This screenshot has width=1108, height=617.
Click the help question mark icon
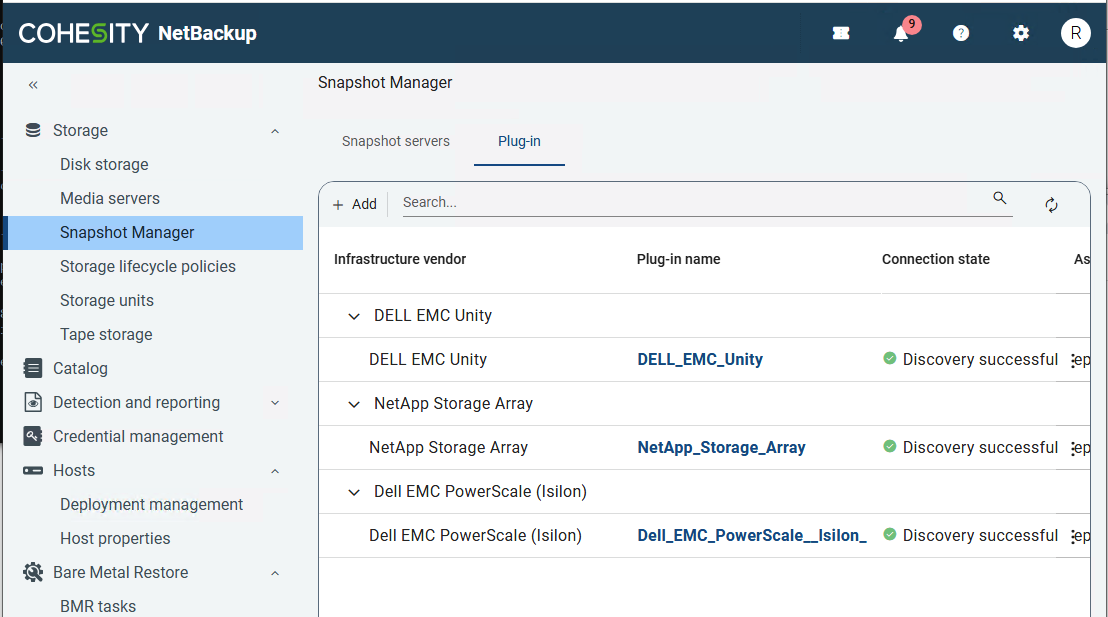point(961,33)
